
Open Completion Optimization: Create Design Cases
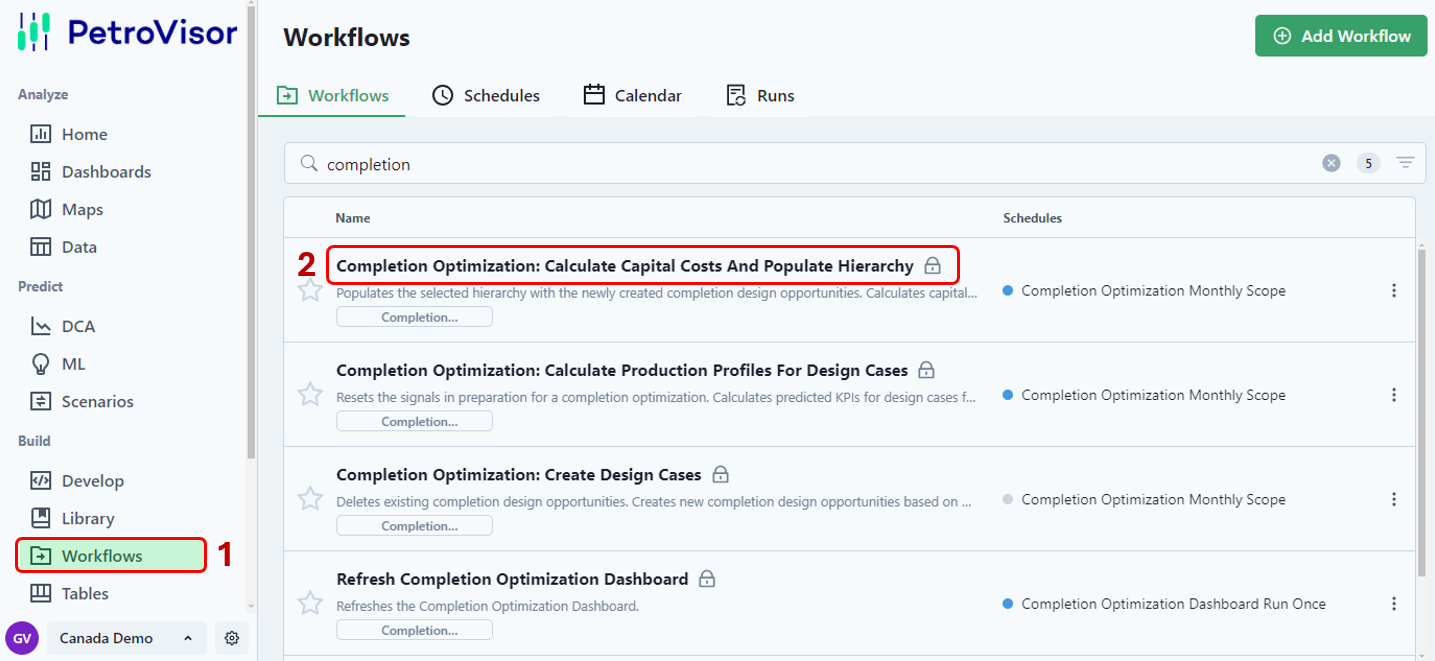pos(519,474)
